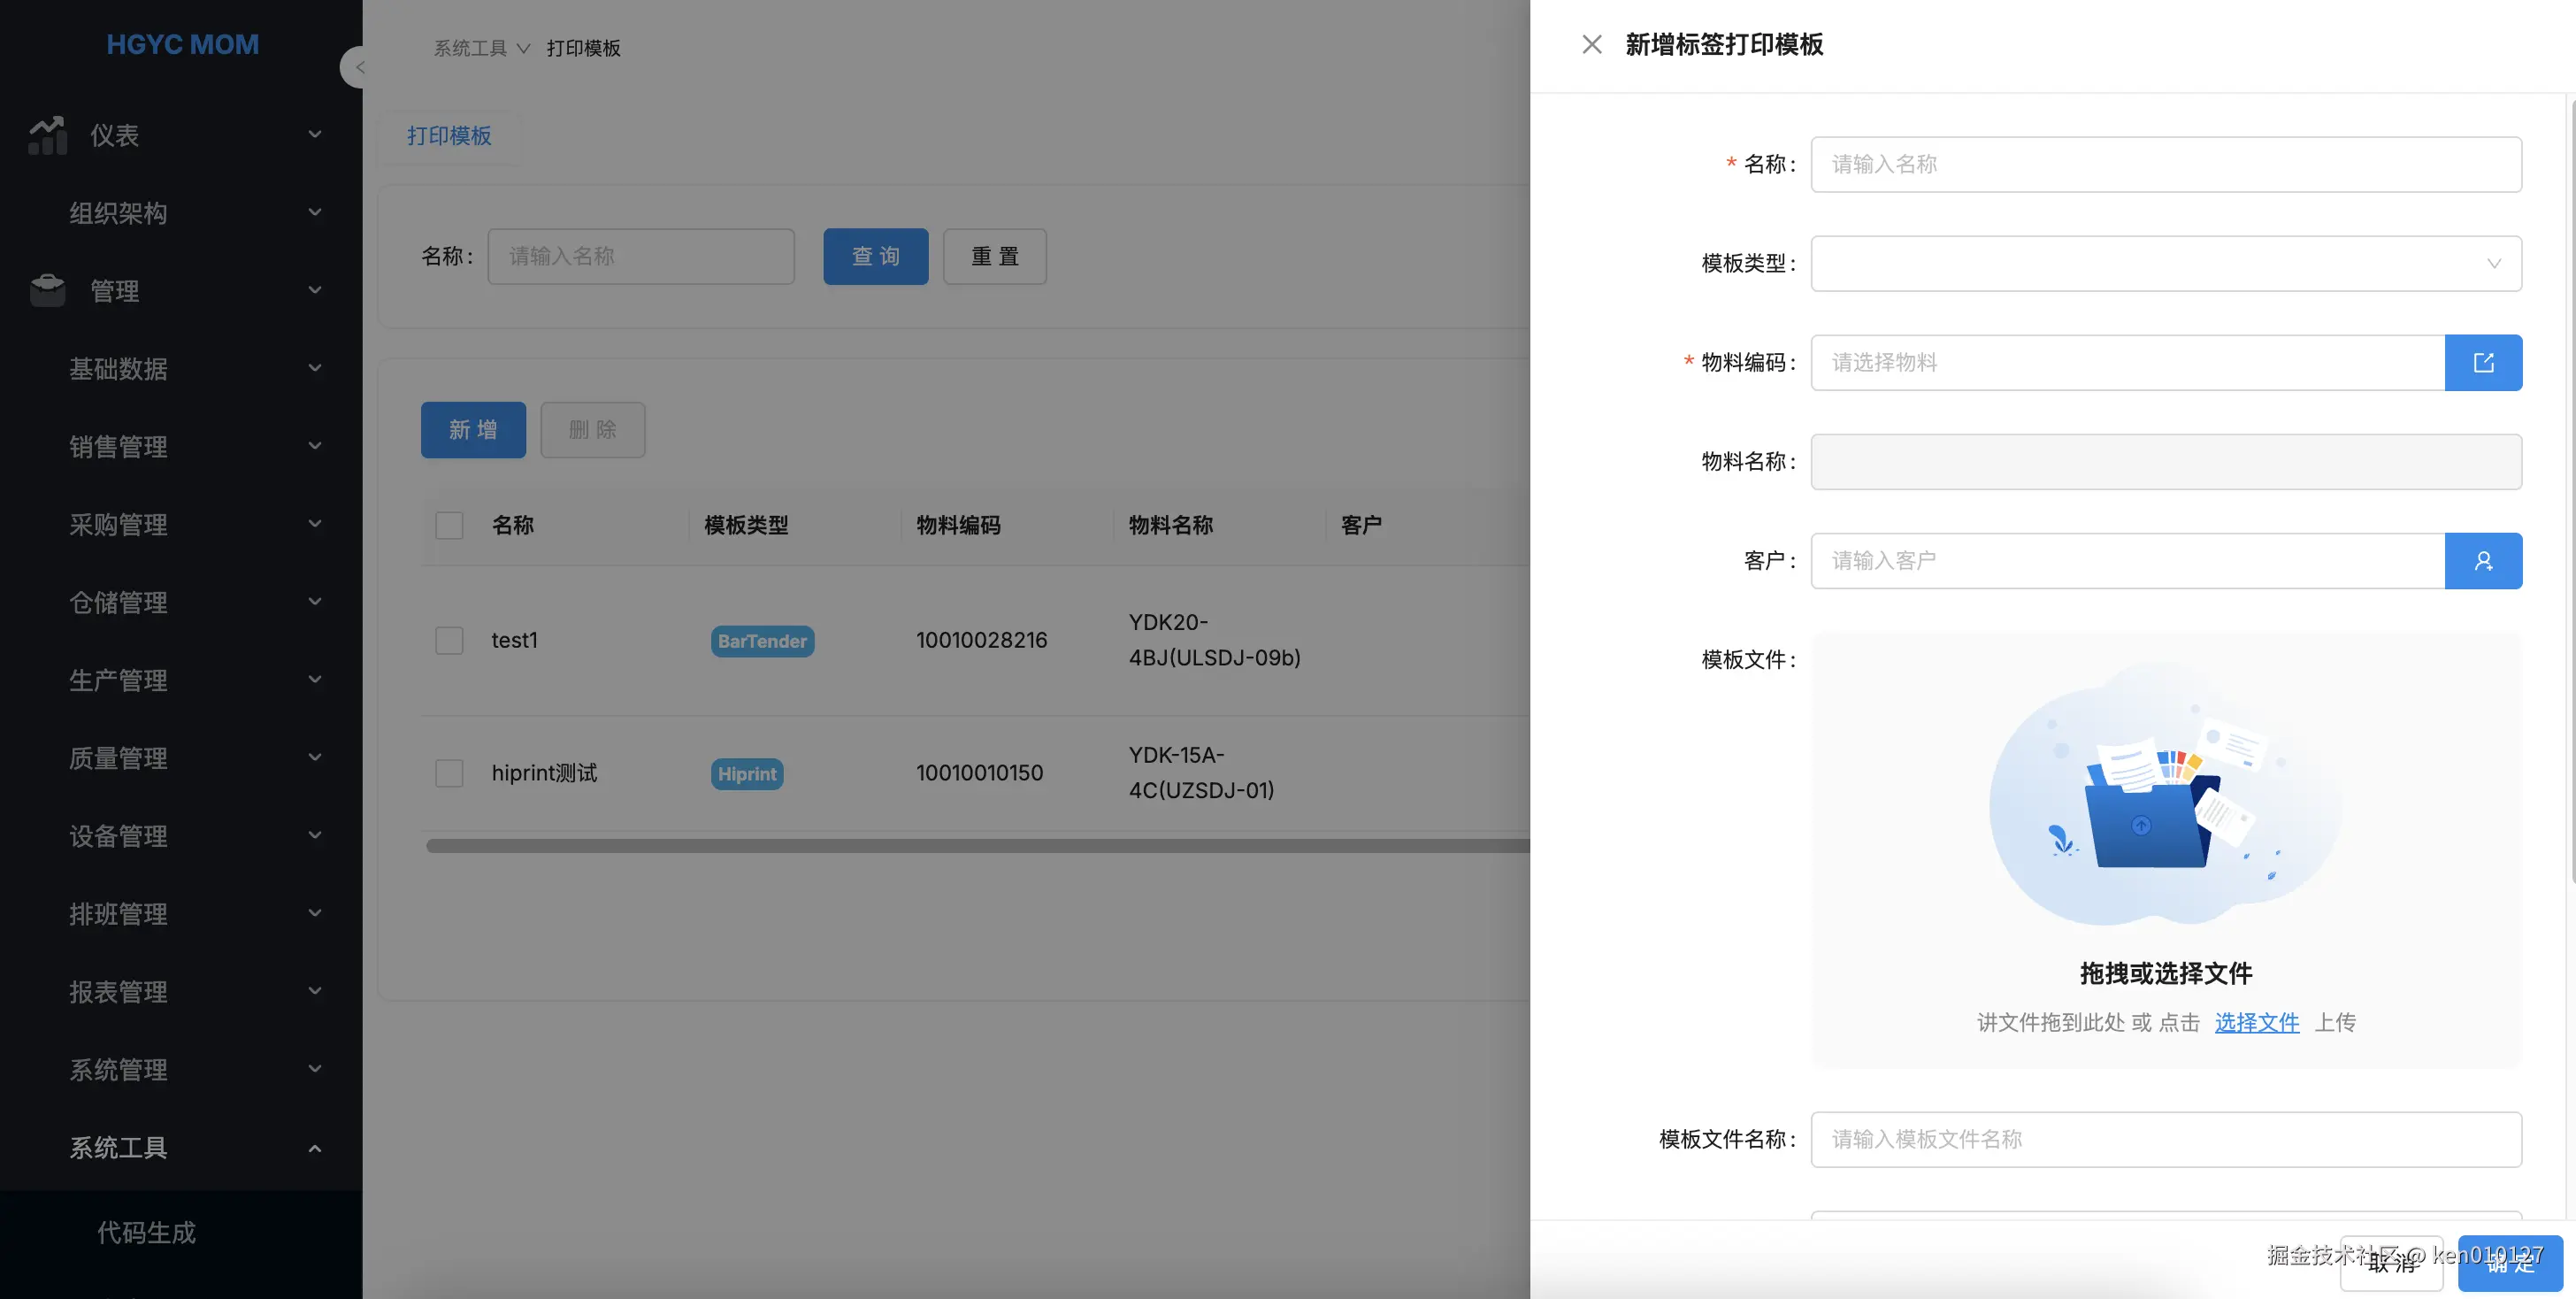
Task: Click the customer select icon button
Action: (x=2482, y=561)
